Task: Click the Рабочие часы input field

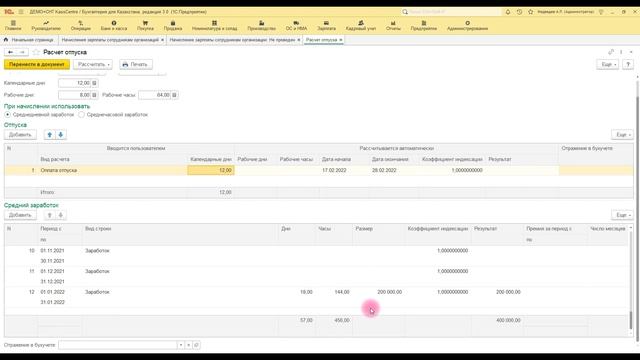Action: point(155,95)
